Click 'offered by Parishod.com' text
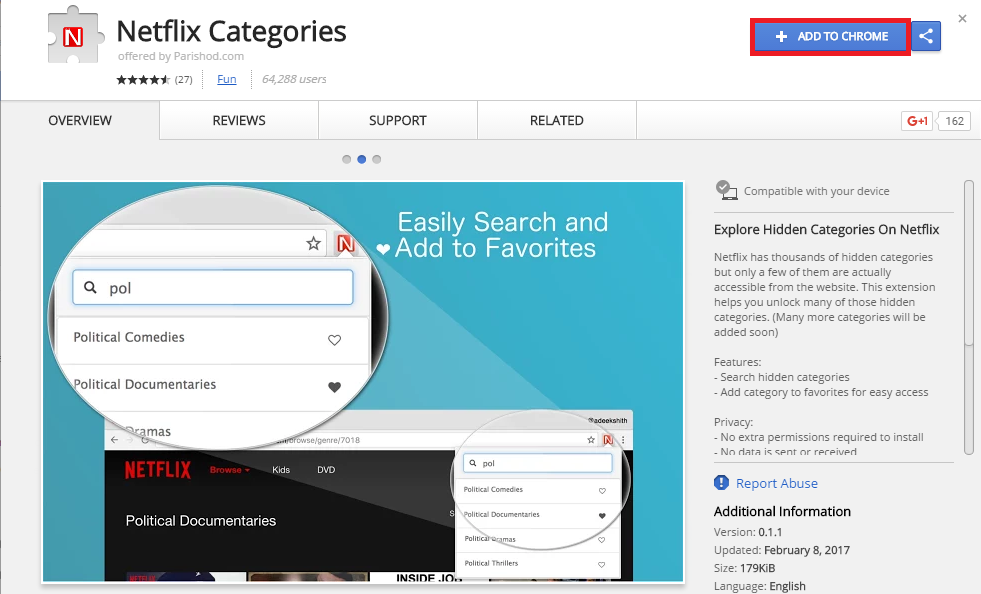The image size is (981, 594). tap(181, 56)
